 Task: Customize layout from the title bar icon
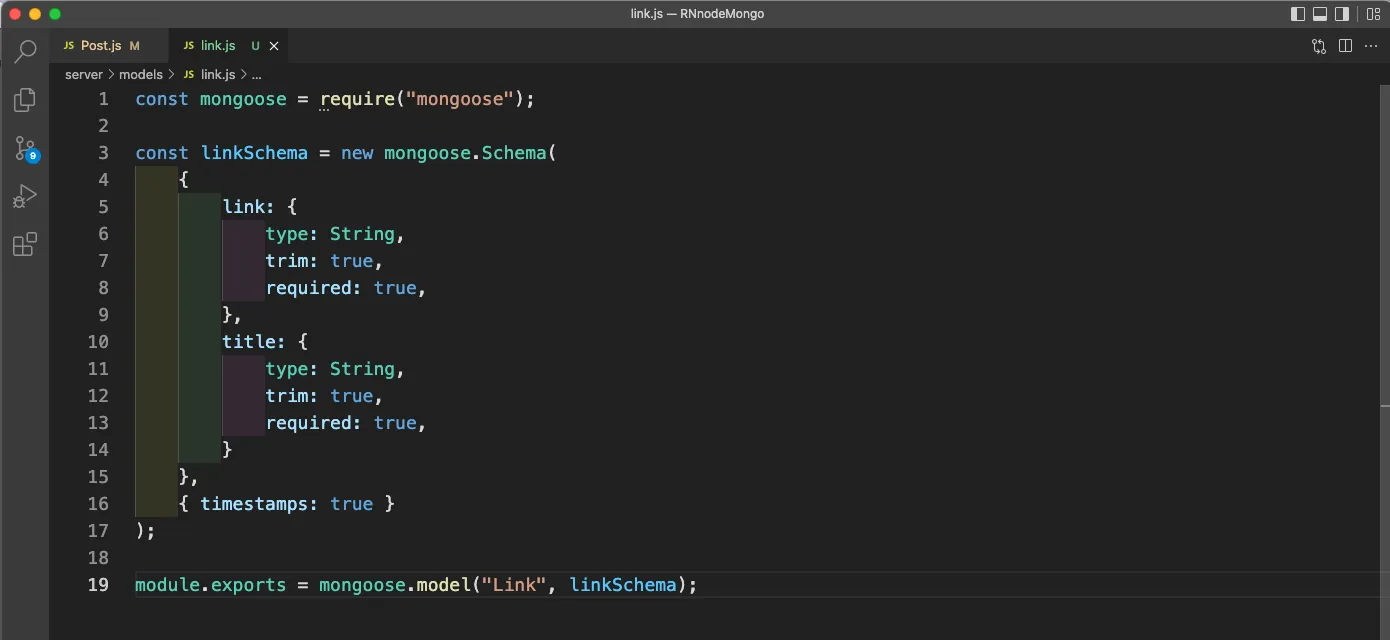(1373, 14)
